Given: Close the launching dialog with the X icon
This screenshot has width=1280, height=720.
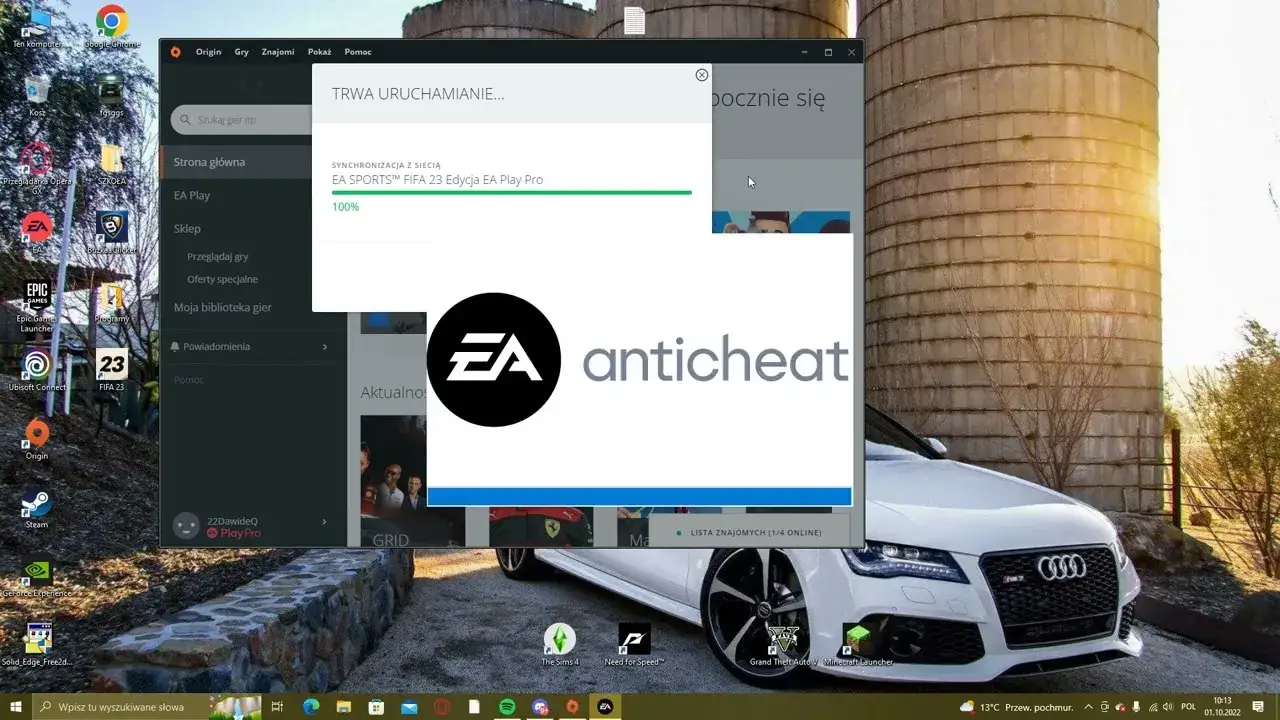Looking at the screenshot, I should (x=701, y=75).
